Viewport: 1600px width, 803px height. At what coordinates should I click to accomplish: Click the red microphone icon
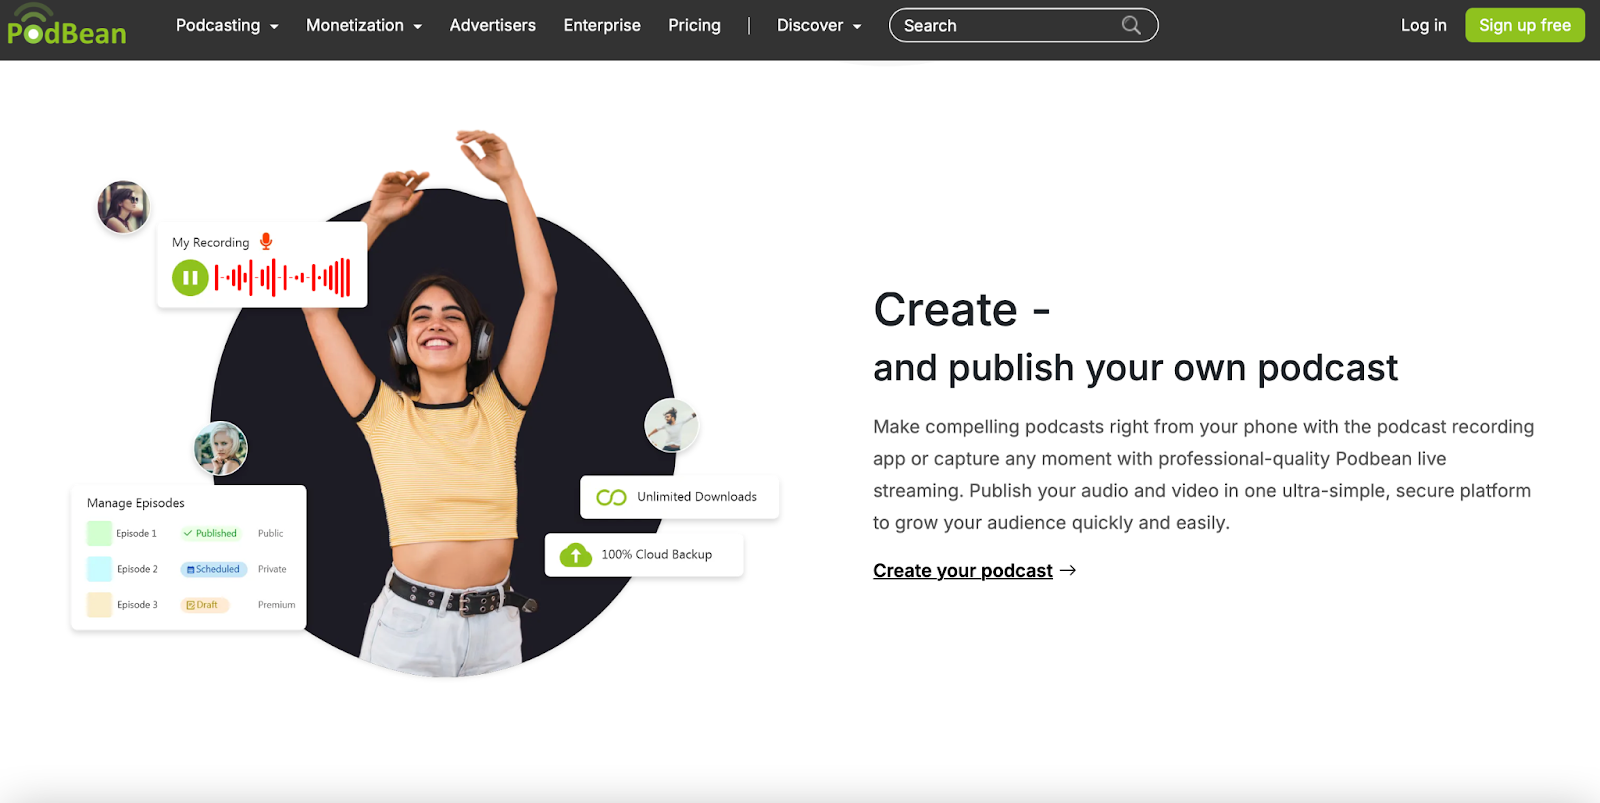[x=266, y=241]
